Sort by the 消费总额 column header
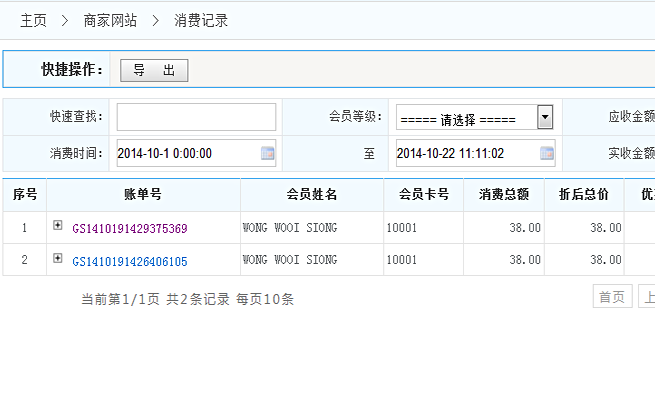Viewport: 655px width, 413px height. point(504,194)
